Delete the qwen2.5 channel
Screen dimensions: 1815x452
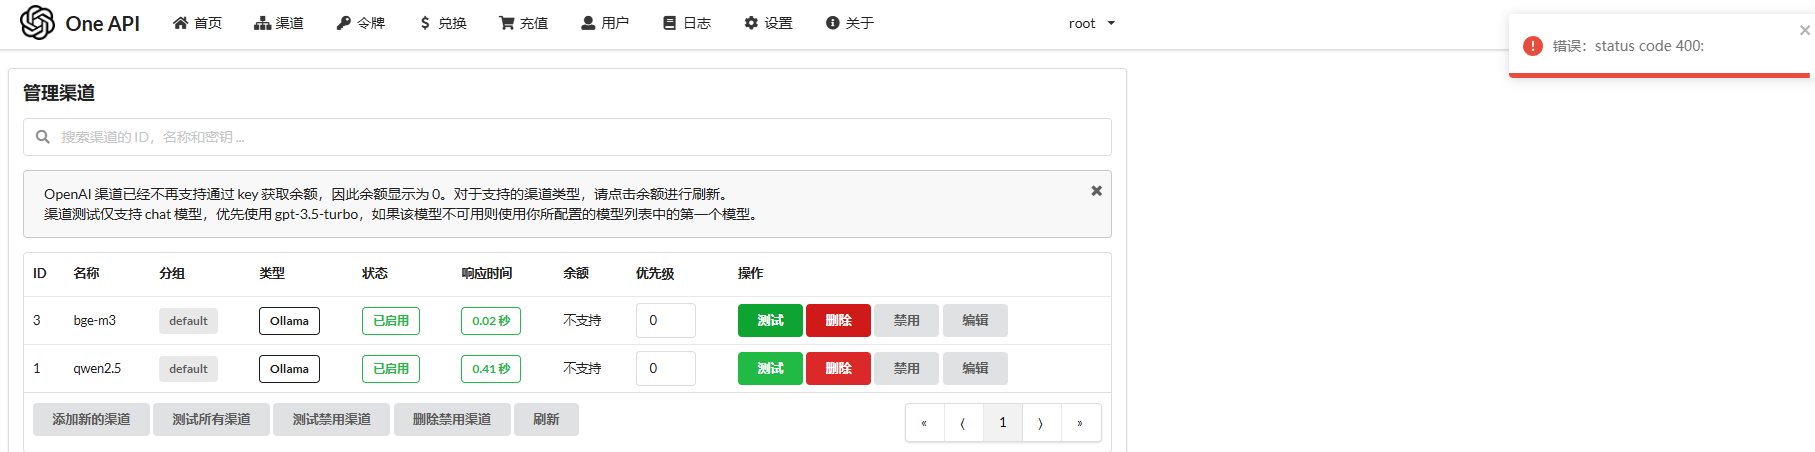click(x=838, y=369)
